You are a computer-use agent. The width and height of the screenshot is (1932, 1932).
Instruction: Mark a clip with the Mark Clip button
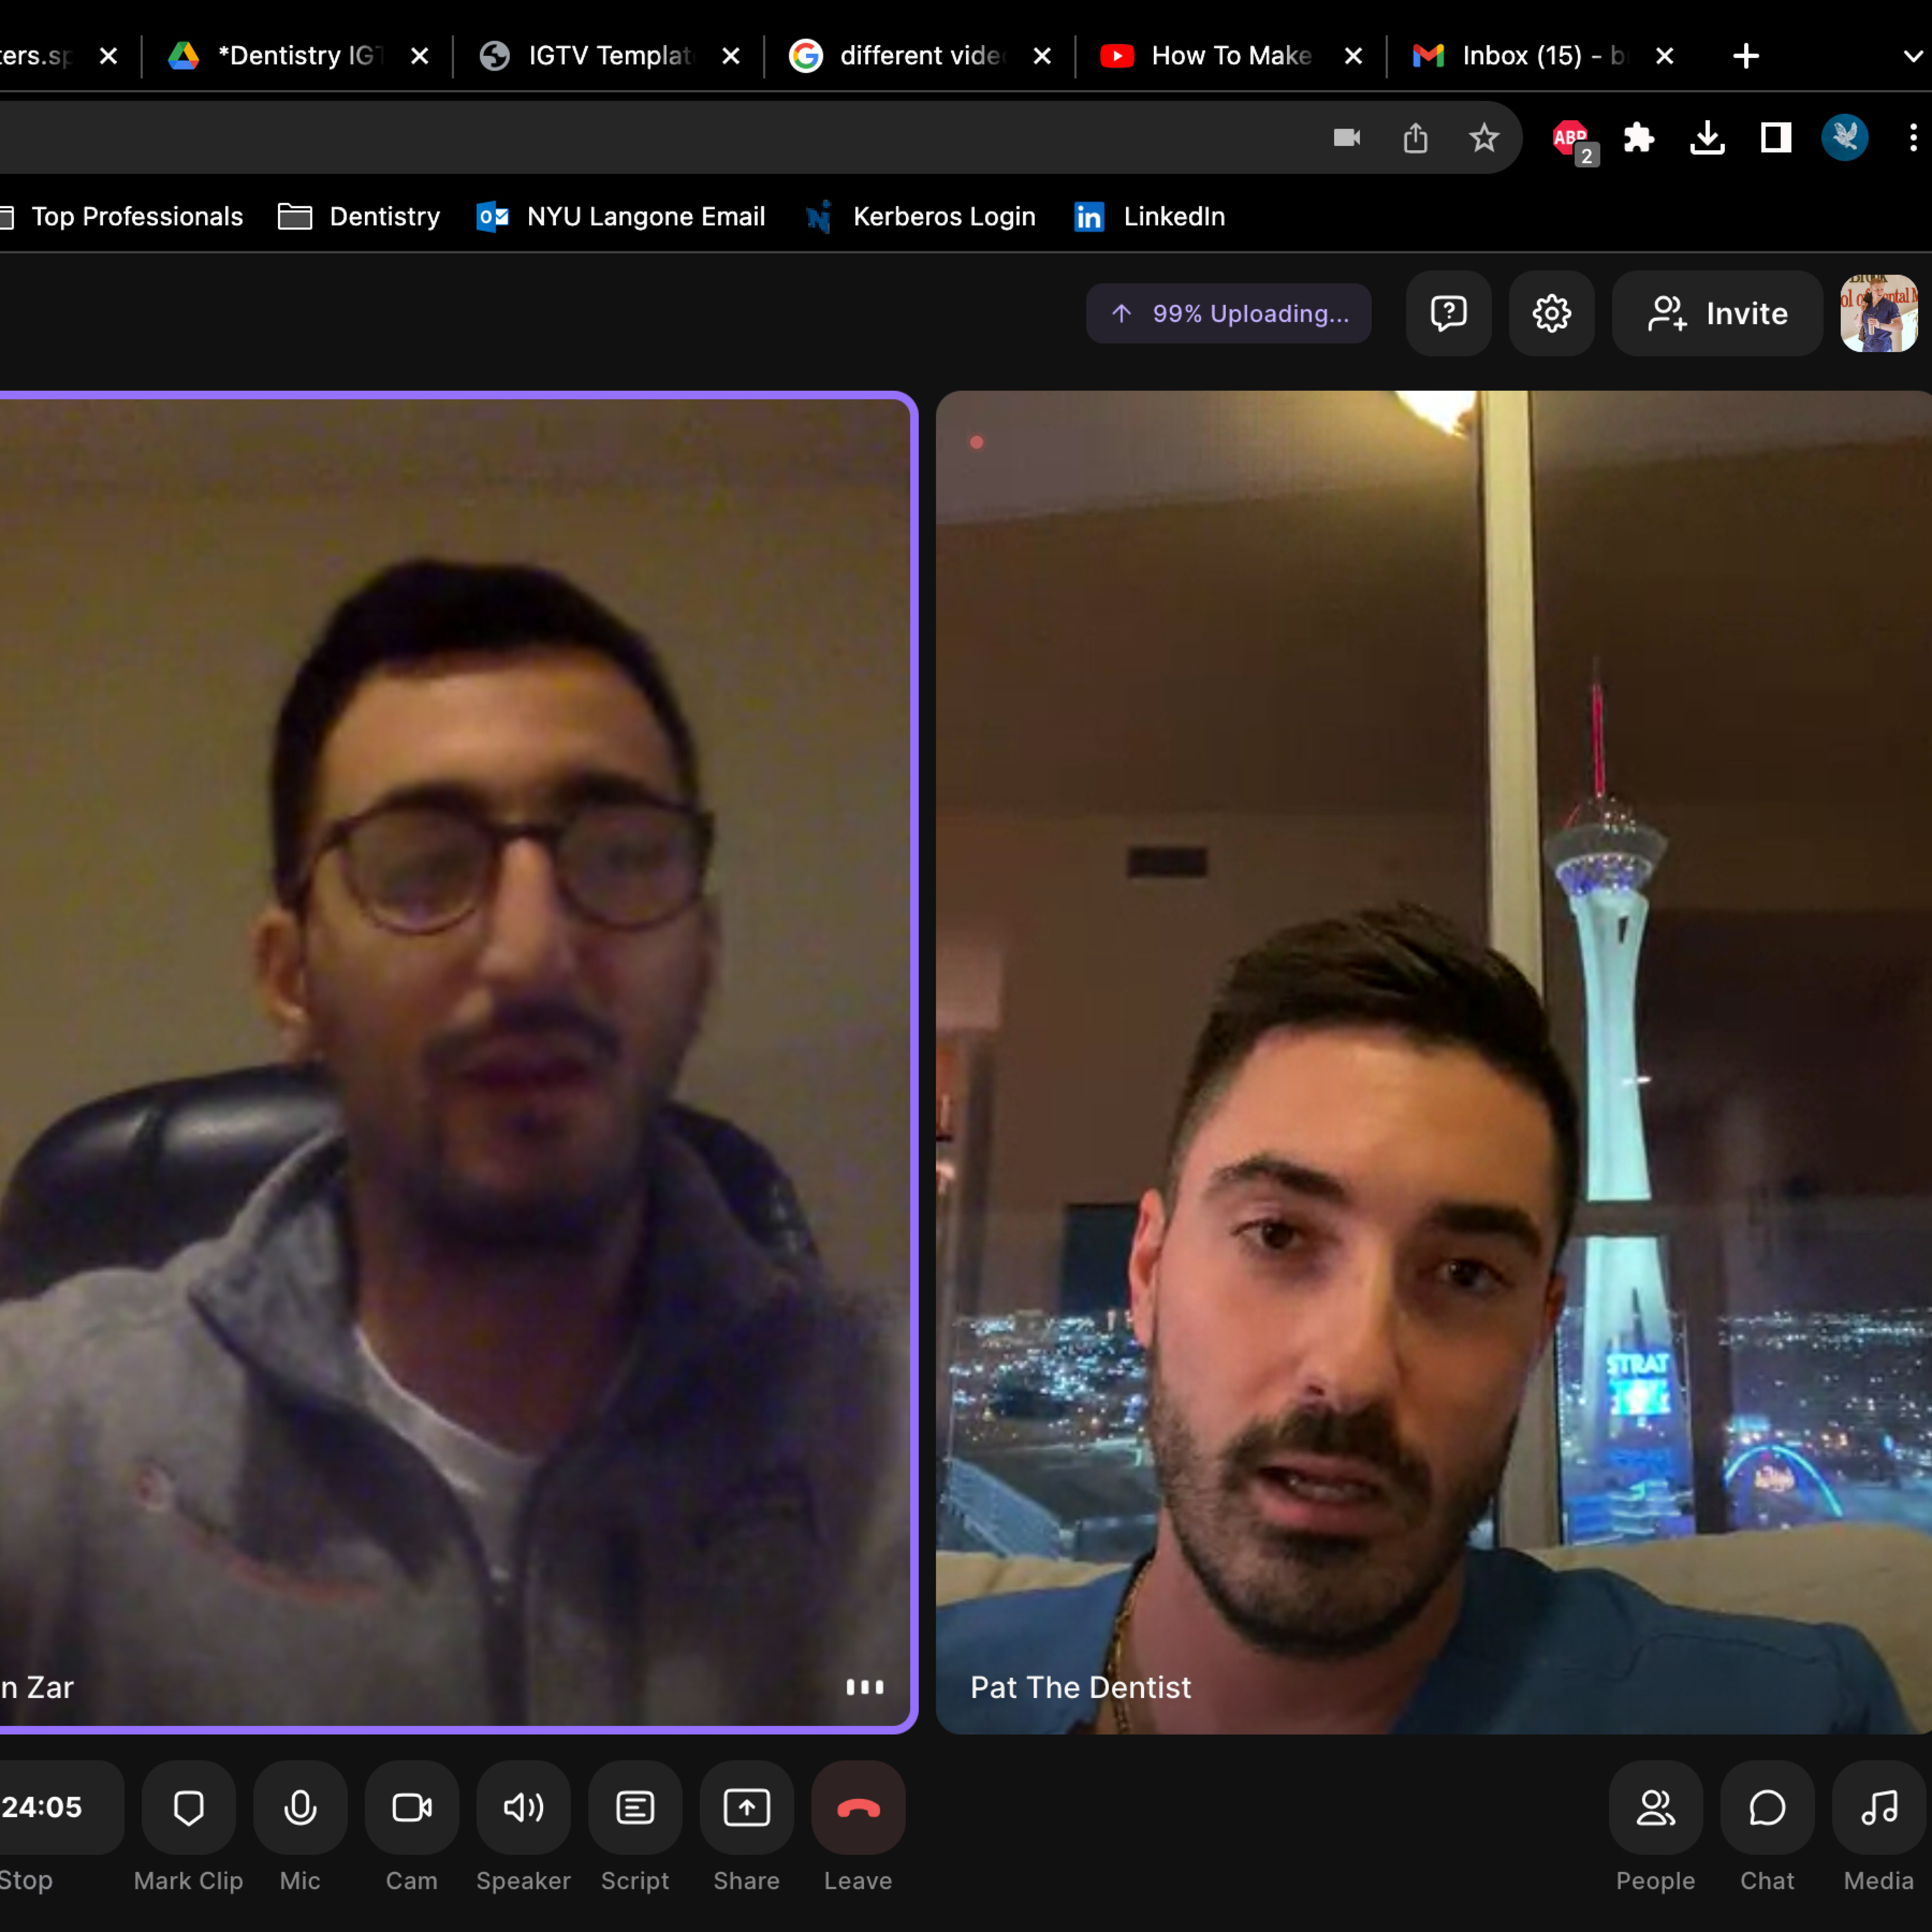point(188,1808)
